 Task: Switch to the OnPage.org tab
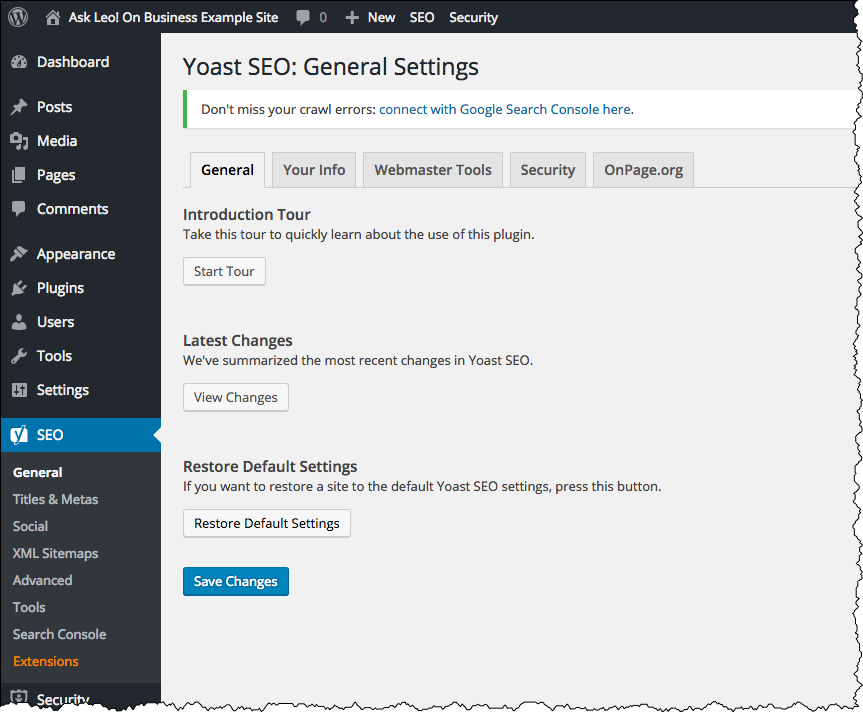click(x=643, y=170)
